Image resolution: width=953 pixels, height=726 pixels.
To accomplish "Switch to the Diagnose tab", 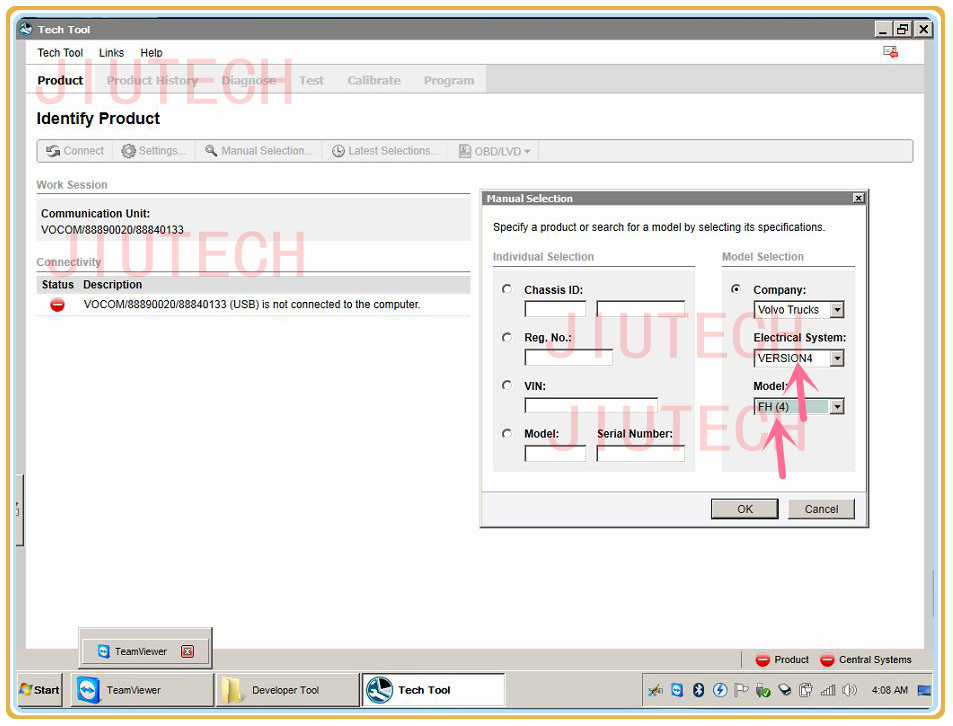I will coord(249,81).
